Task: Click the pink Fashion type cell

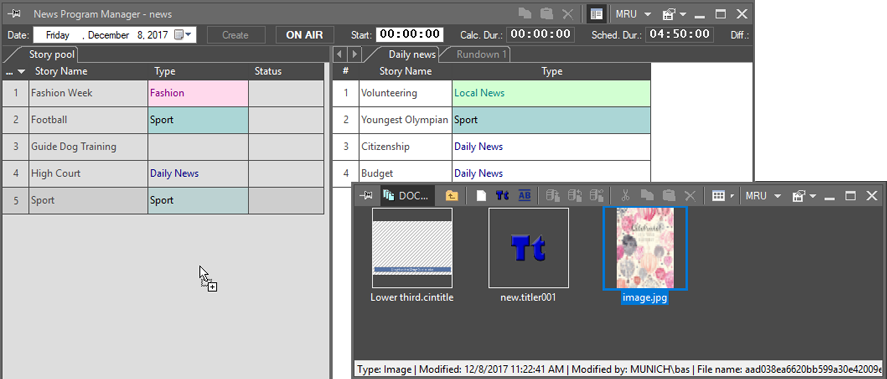Action: pos(198,93)
